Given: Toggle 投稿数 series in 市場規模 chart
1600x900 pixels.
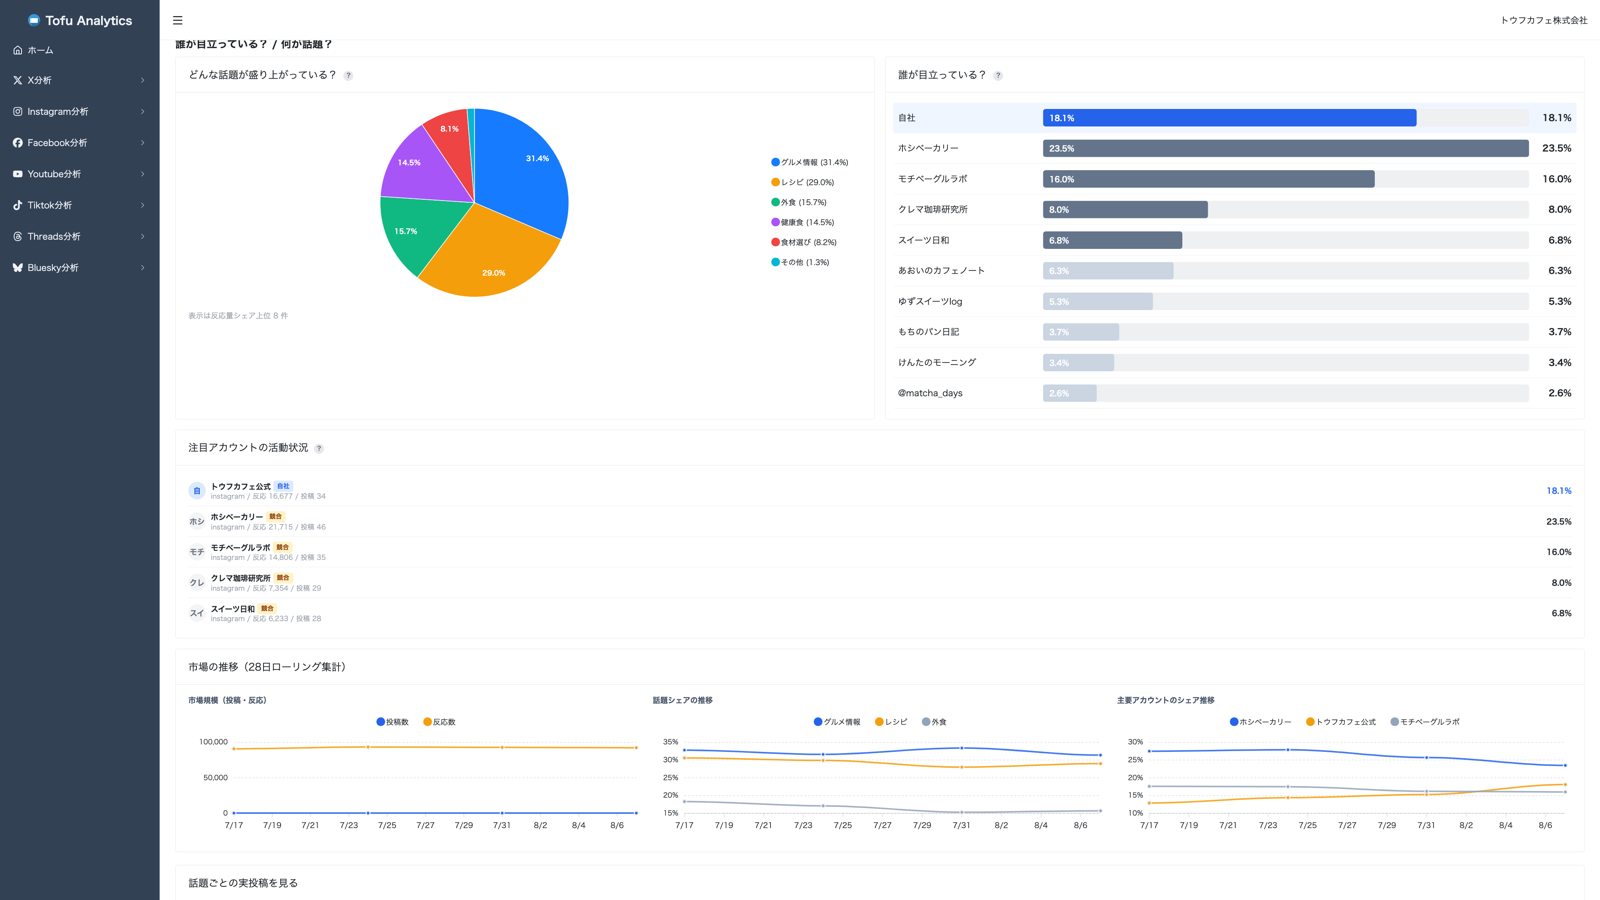Looking at the screenshot, I should tap(393, 722).
